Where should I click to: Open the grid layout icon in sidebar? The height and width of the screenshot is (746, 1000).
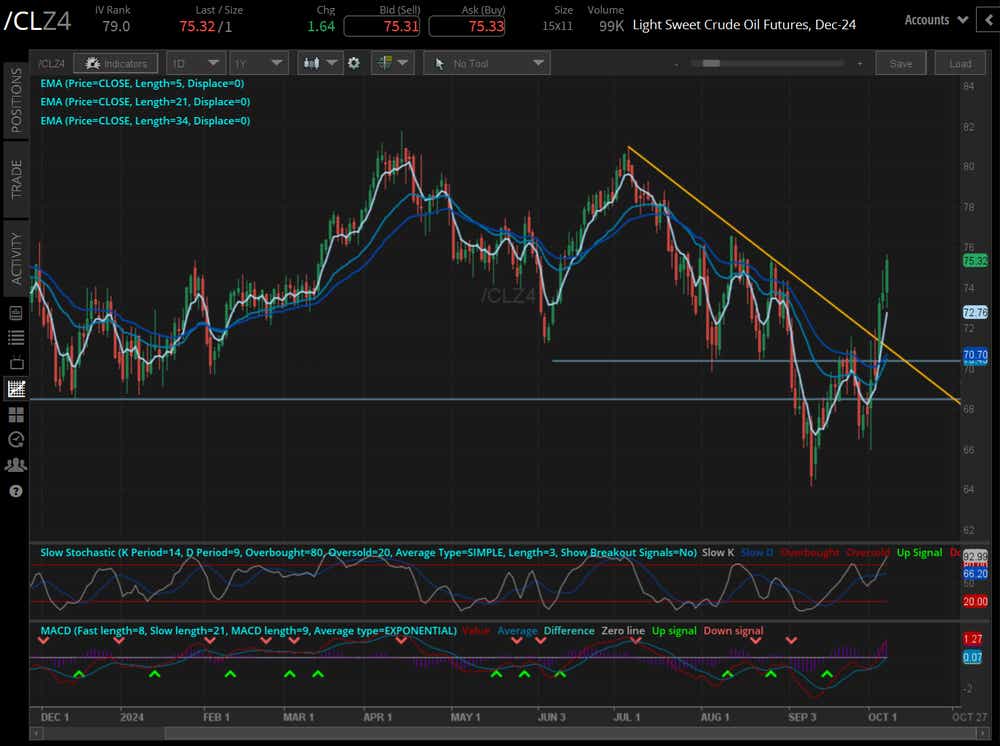16,414
